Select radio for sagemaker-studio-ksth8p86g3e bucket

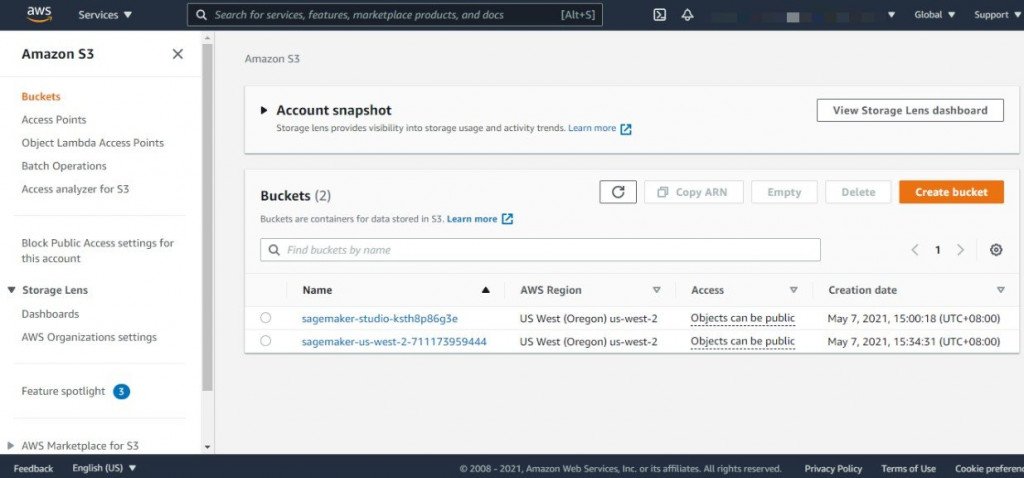click(x=265, y=318)
